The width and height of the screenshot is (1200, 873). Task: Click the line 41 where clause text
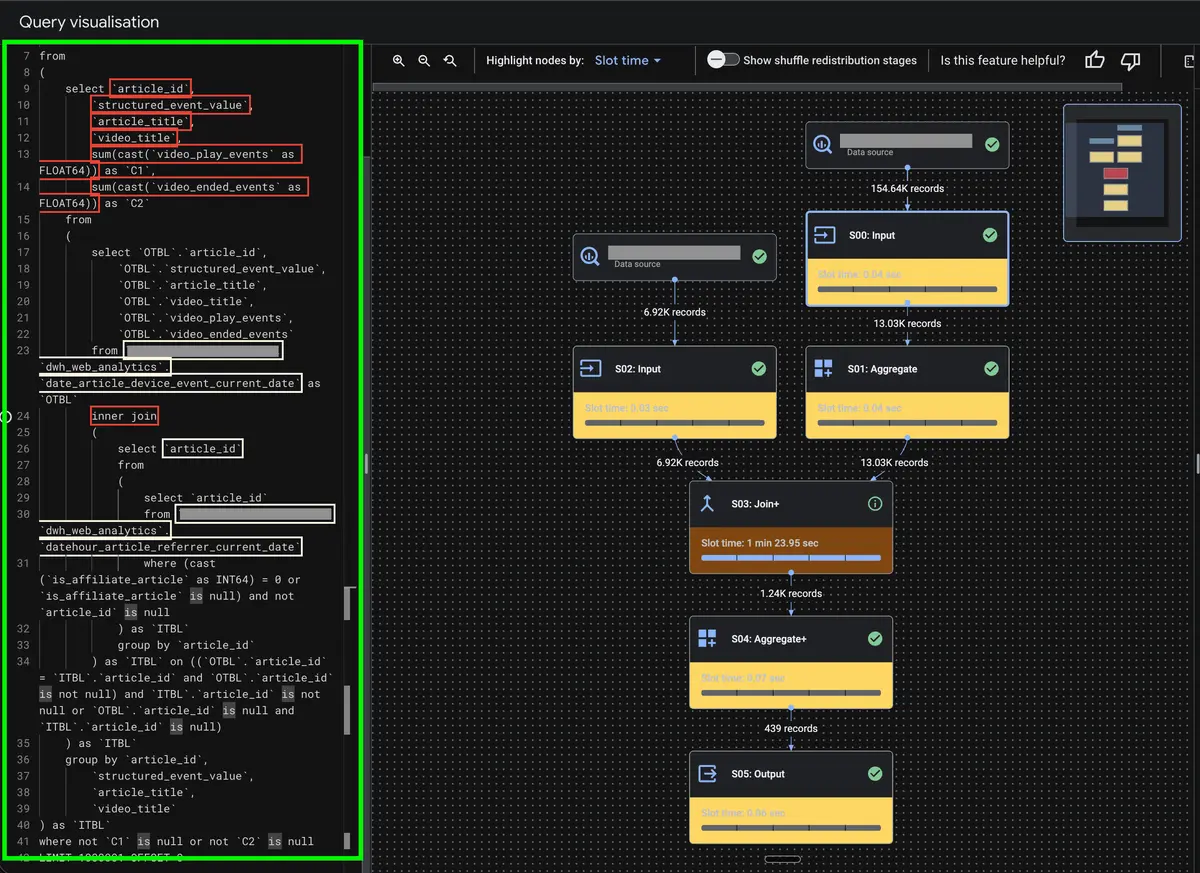click(176, 841)
